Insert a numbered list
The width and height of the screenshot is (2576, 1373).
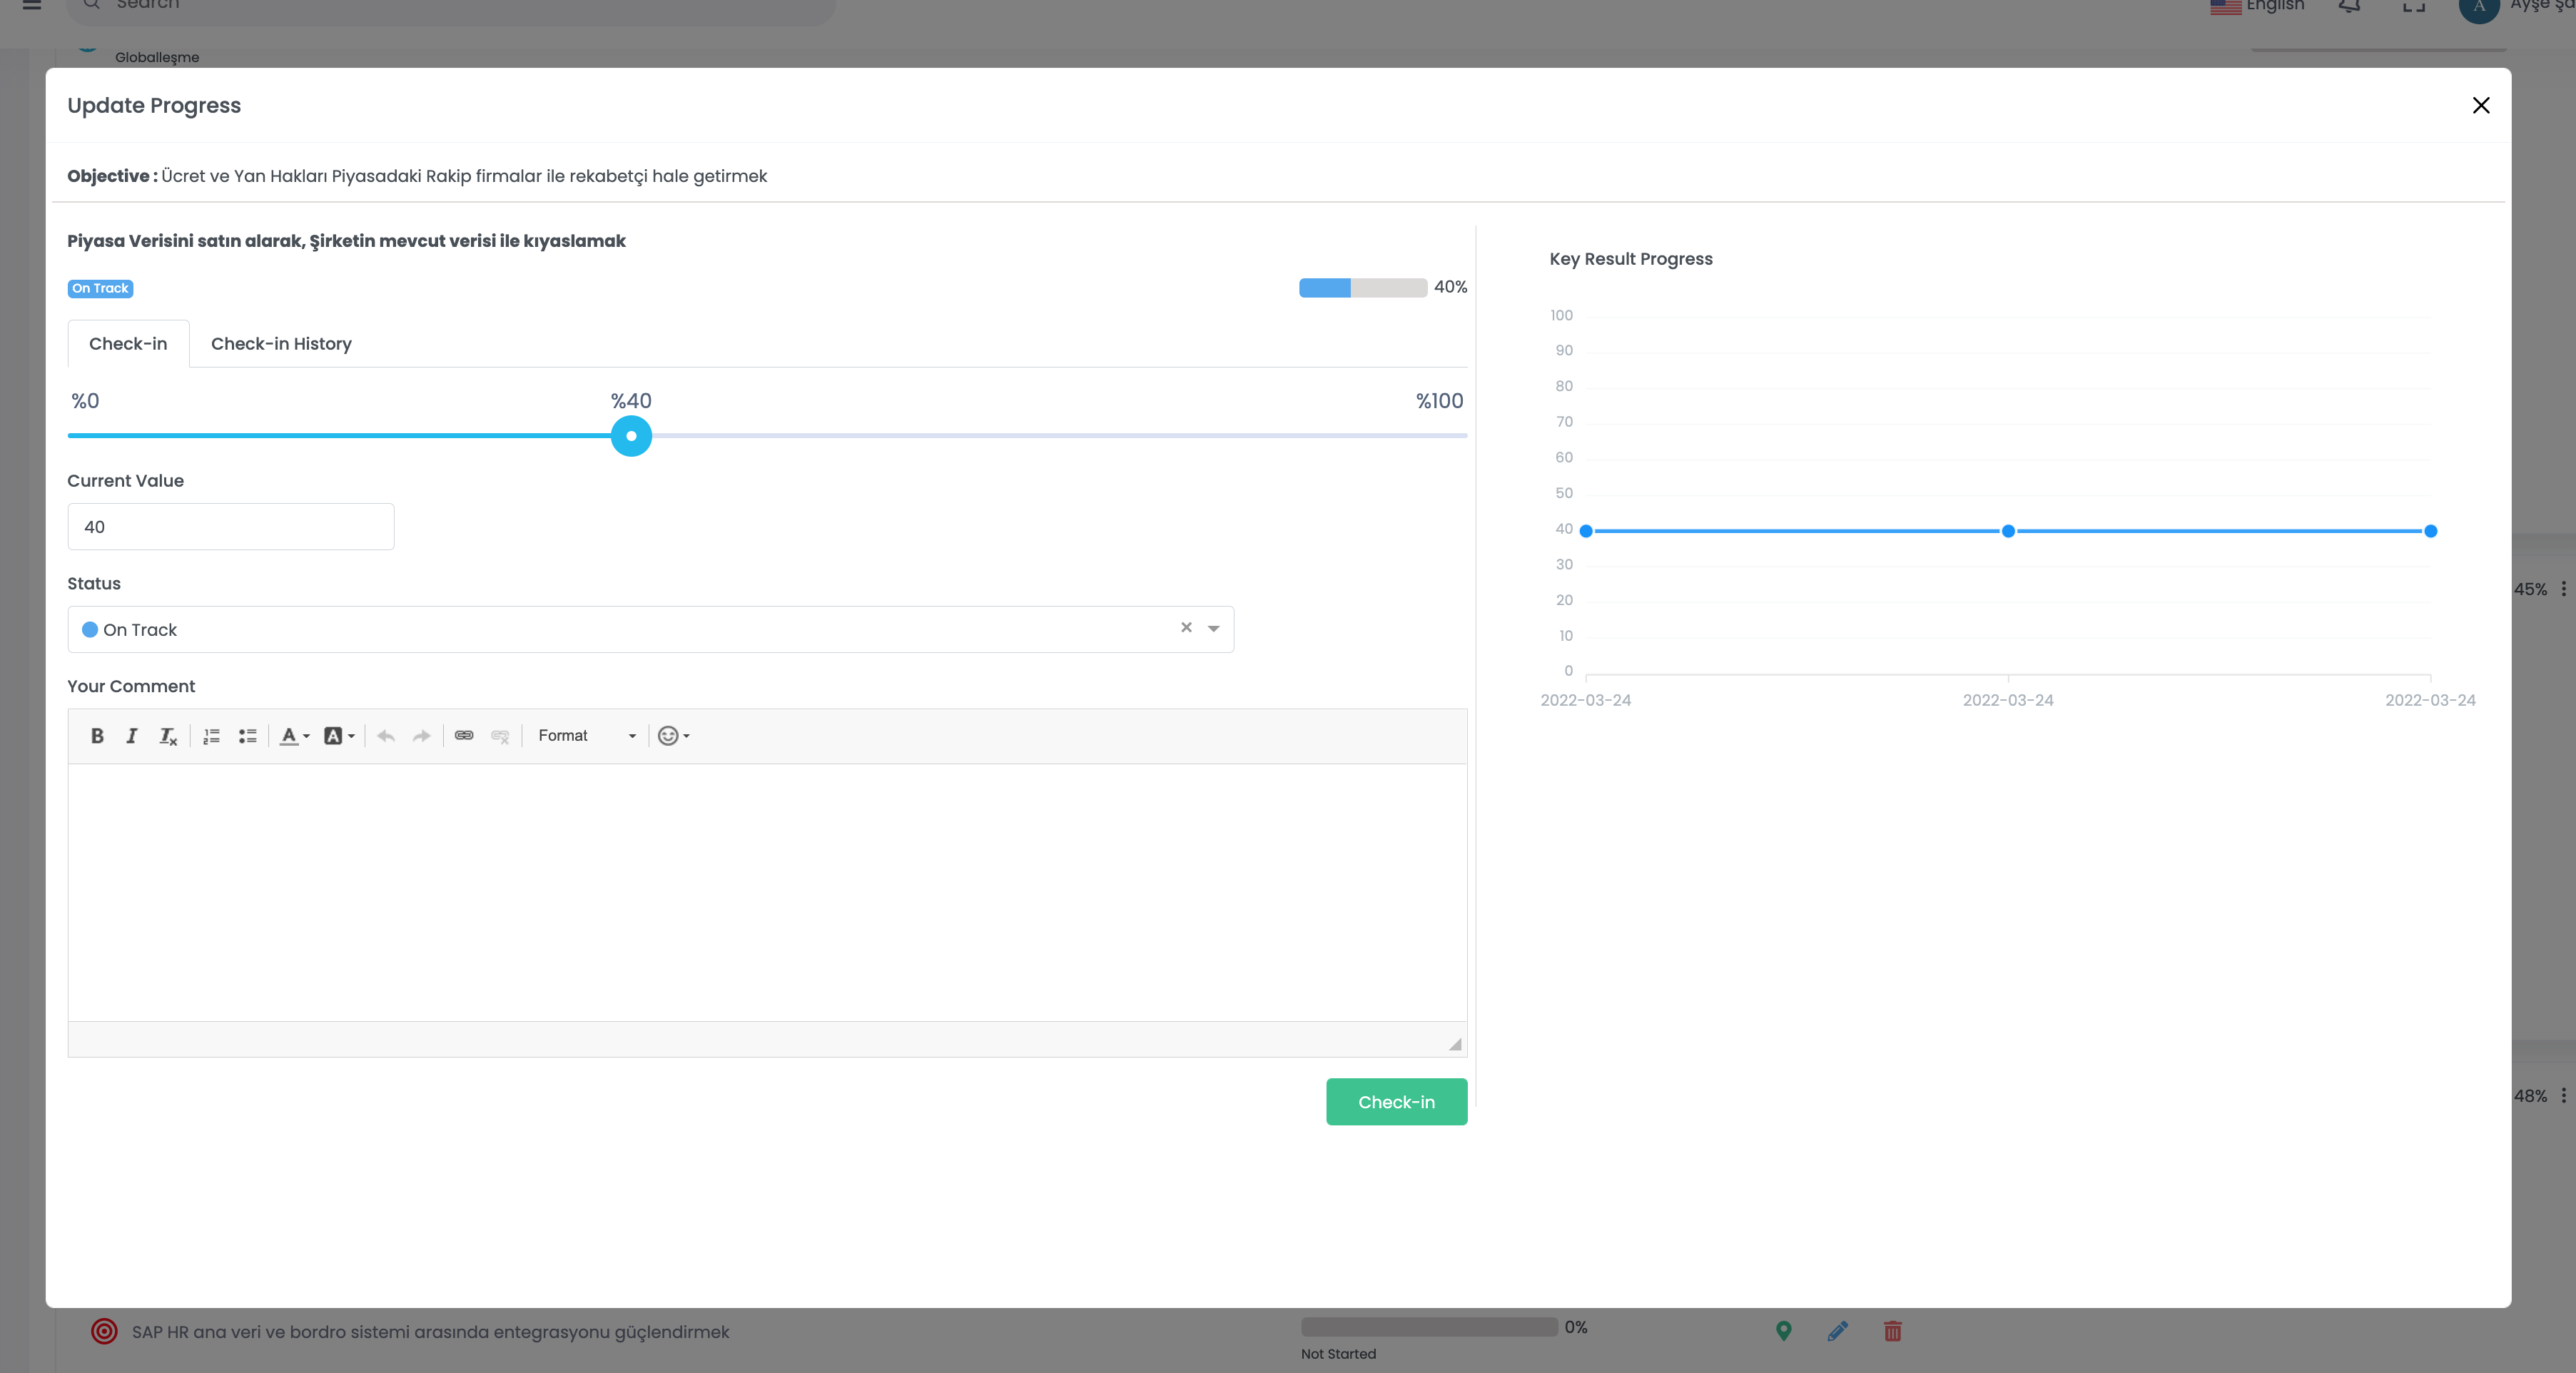coord(211,736)
